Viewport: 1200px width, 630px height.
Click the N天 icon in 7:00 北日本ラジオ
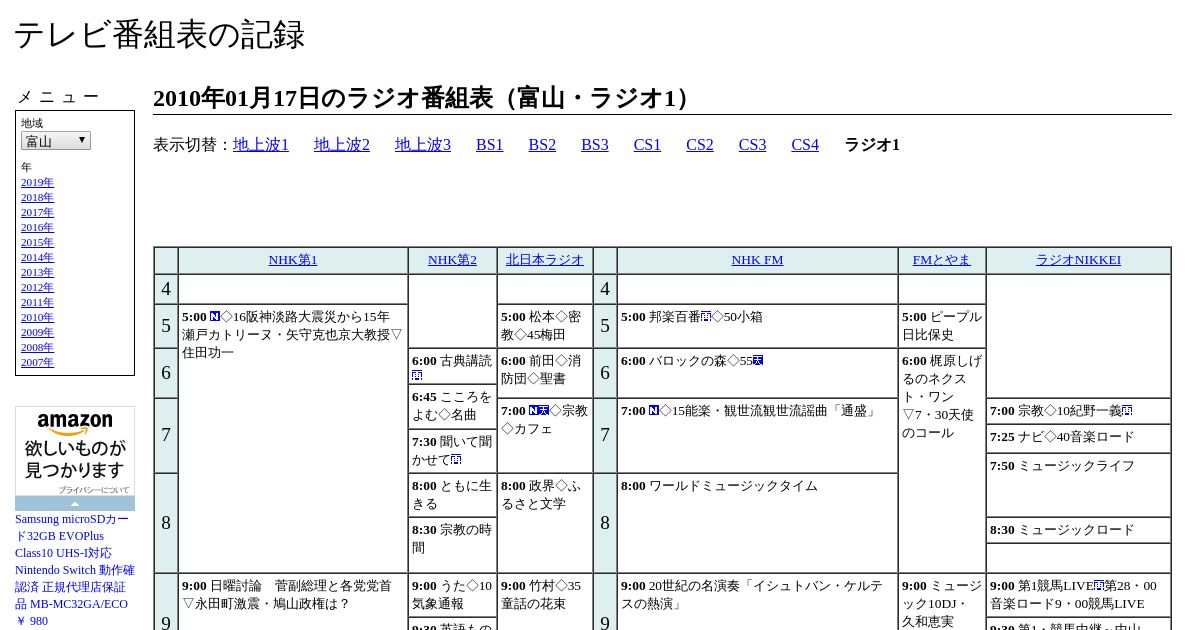click(x=539, y=411)
